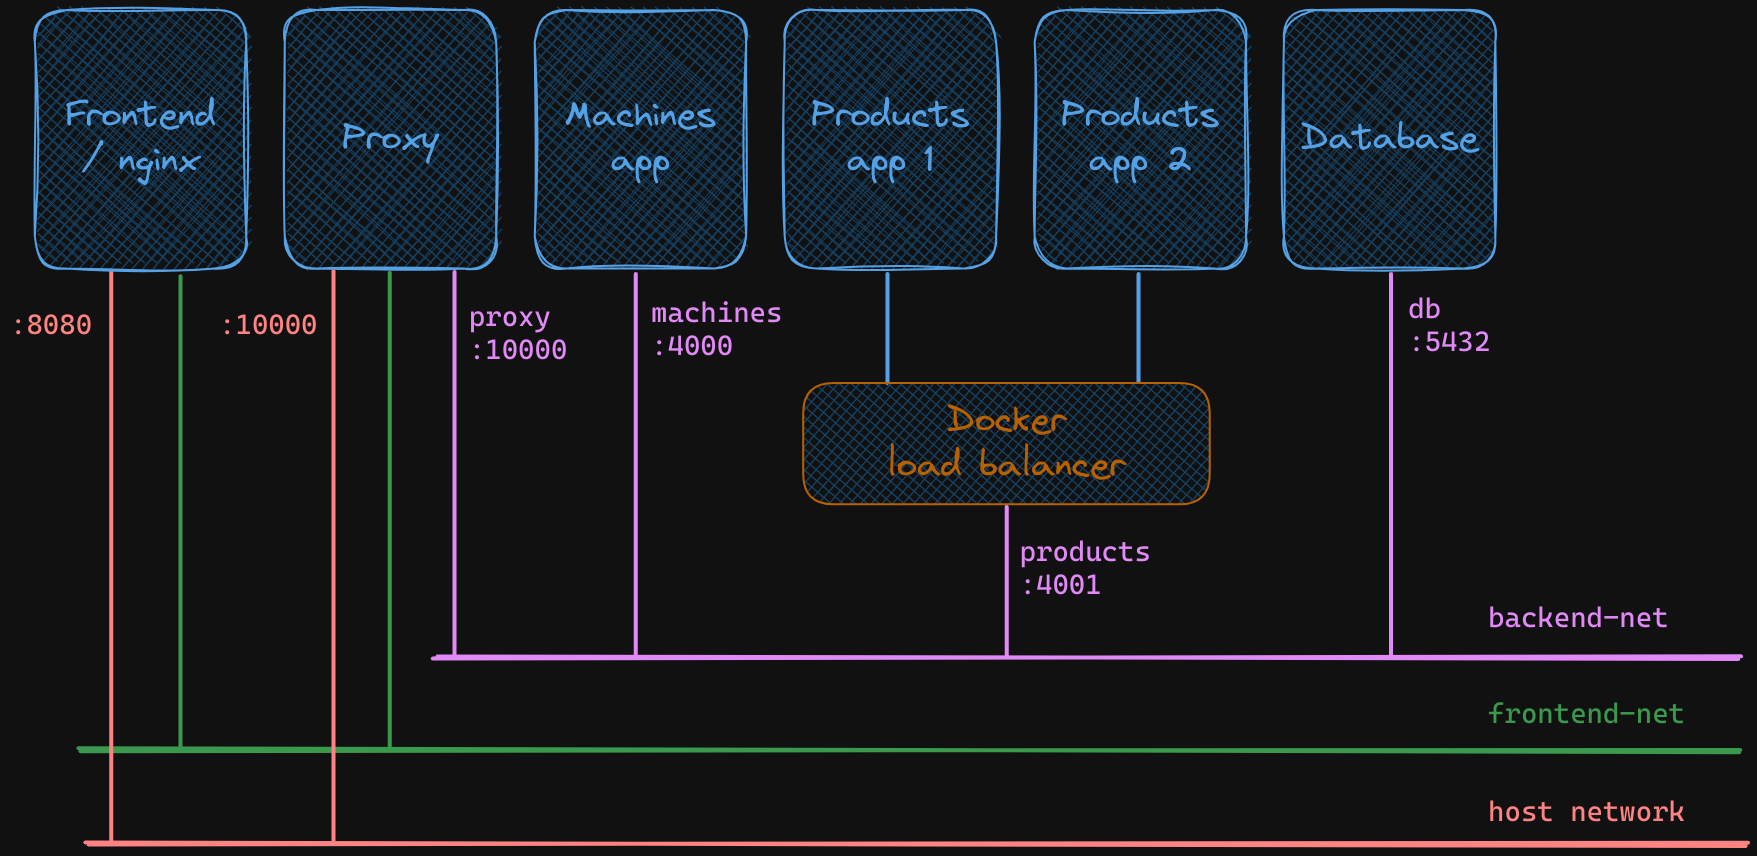Click the host network label
The image size is (1757, 856).
[x=1585, y=812]
